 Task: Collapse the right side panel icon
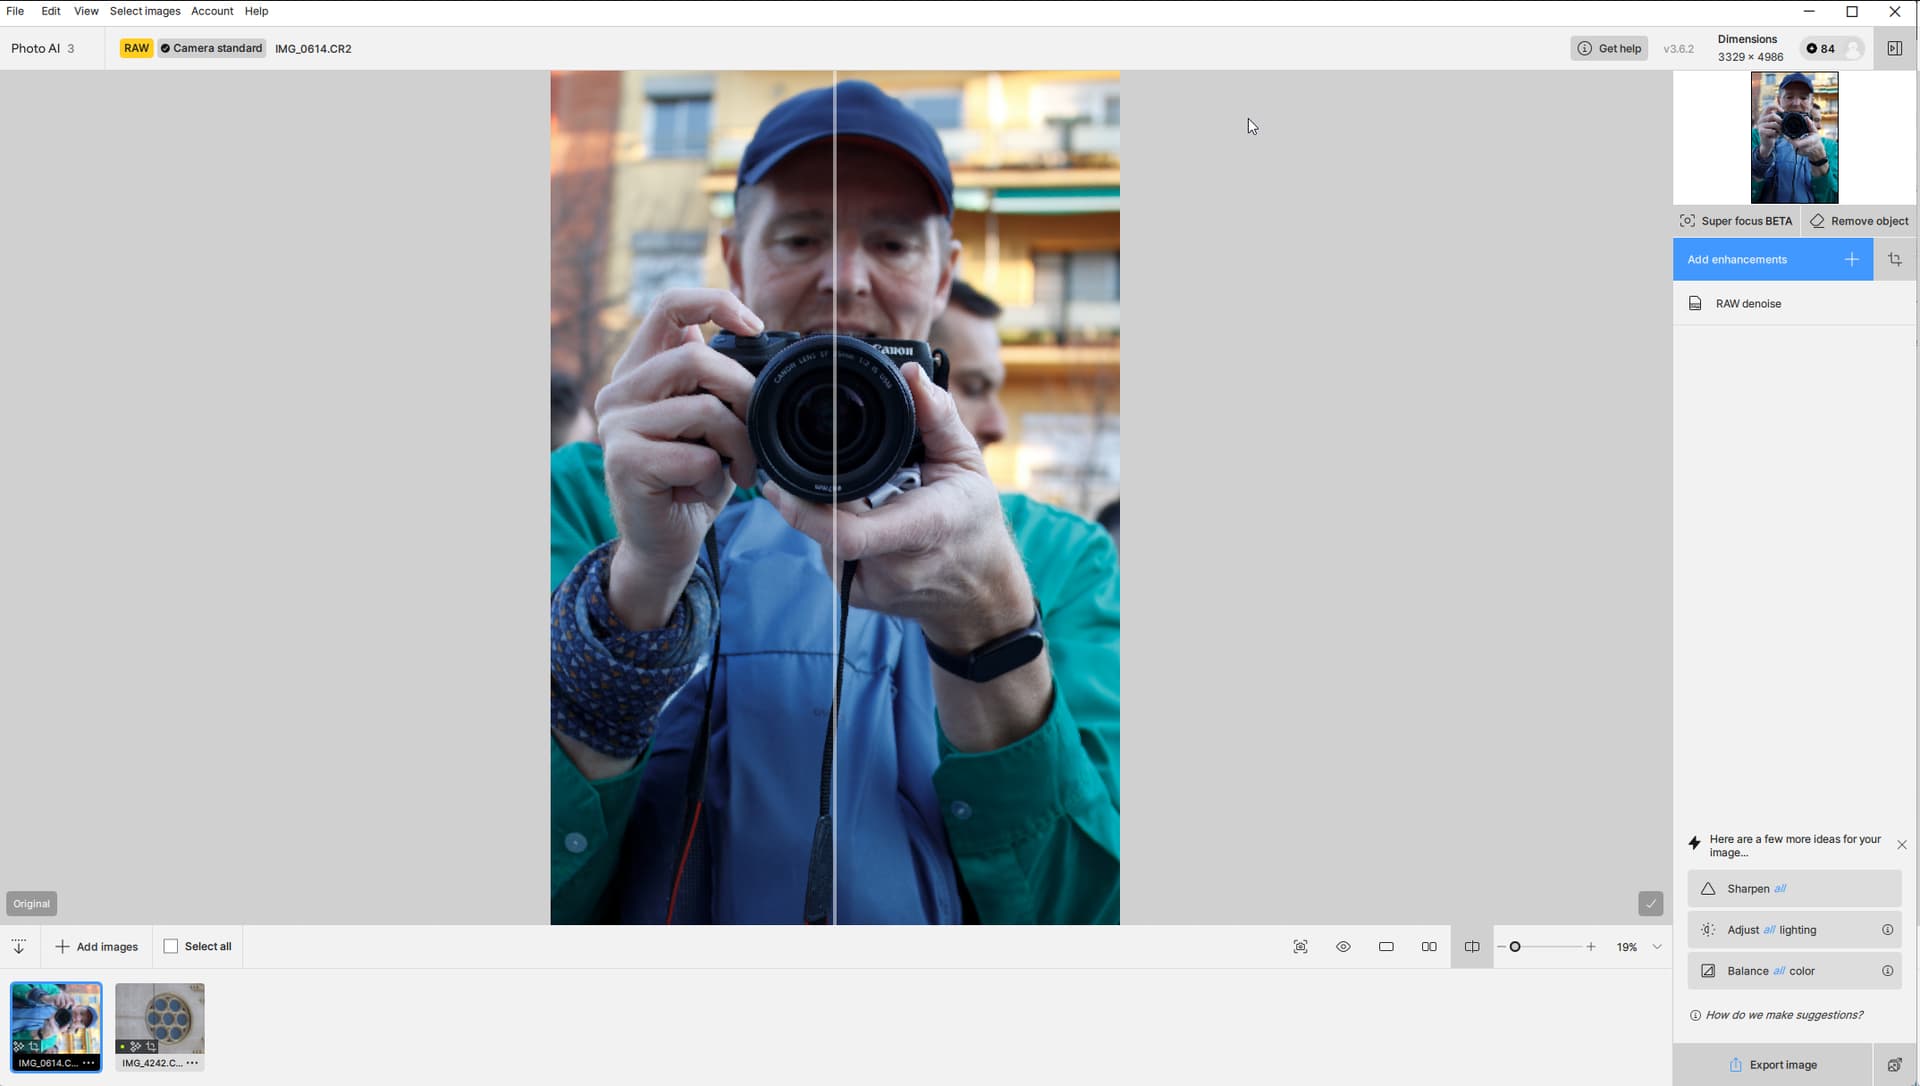1894,48
